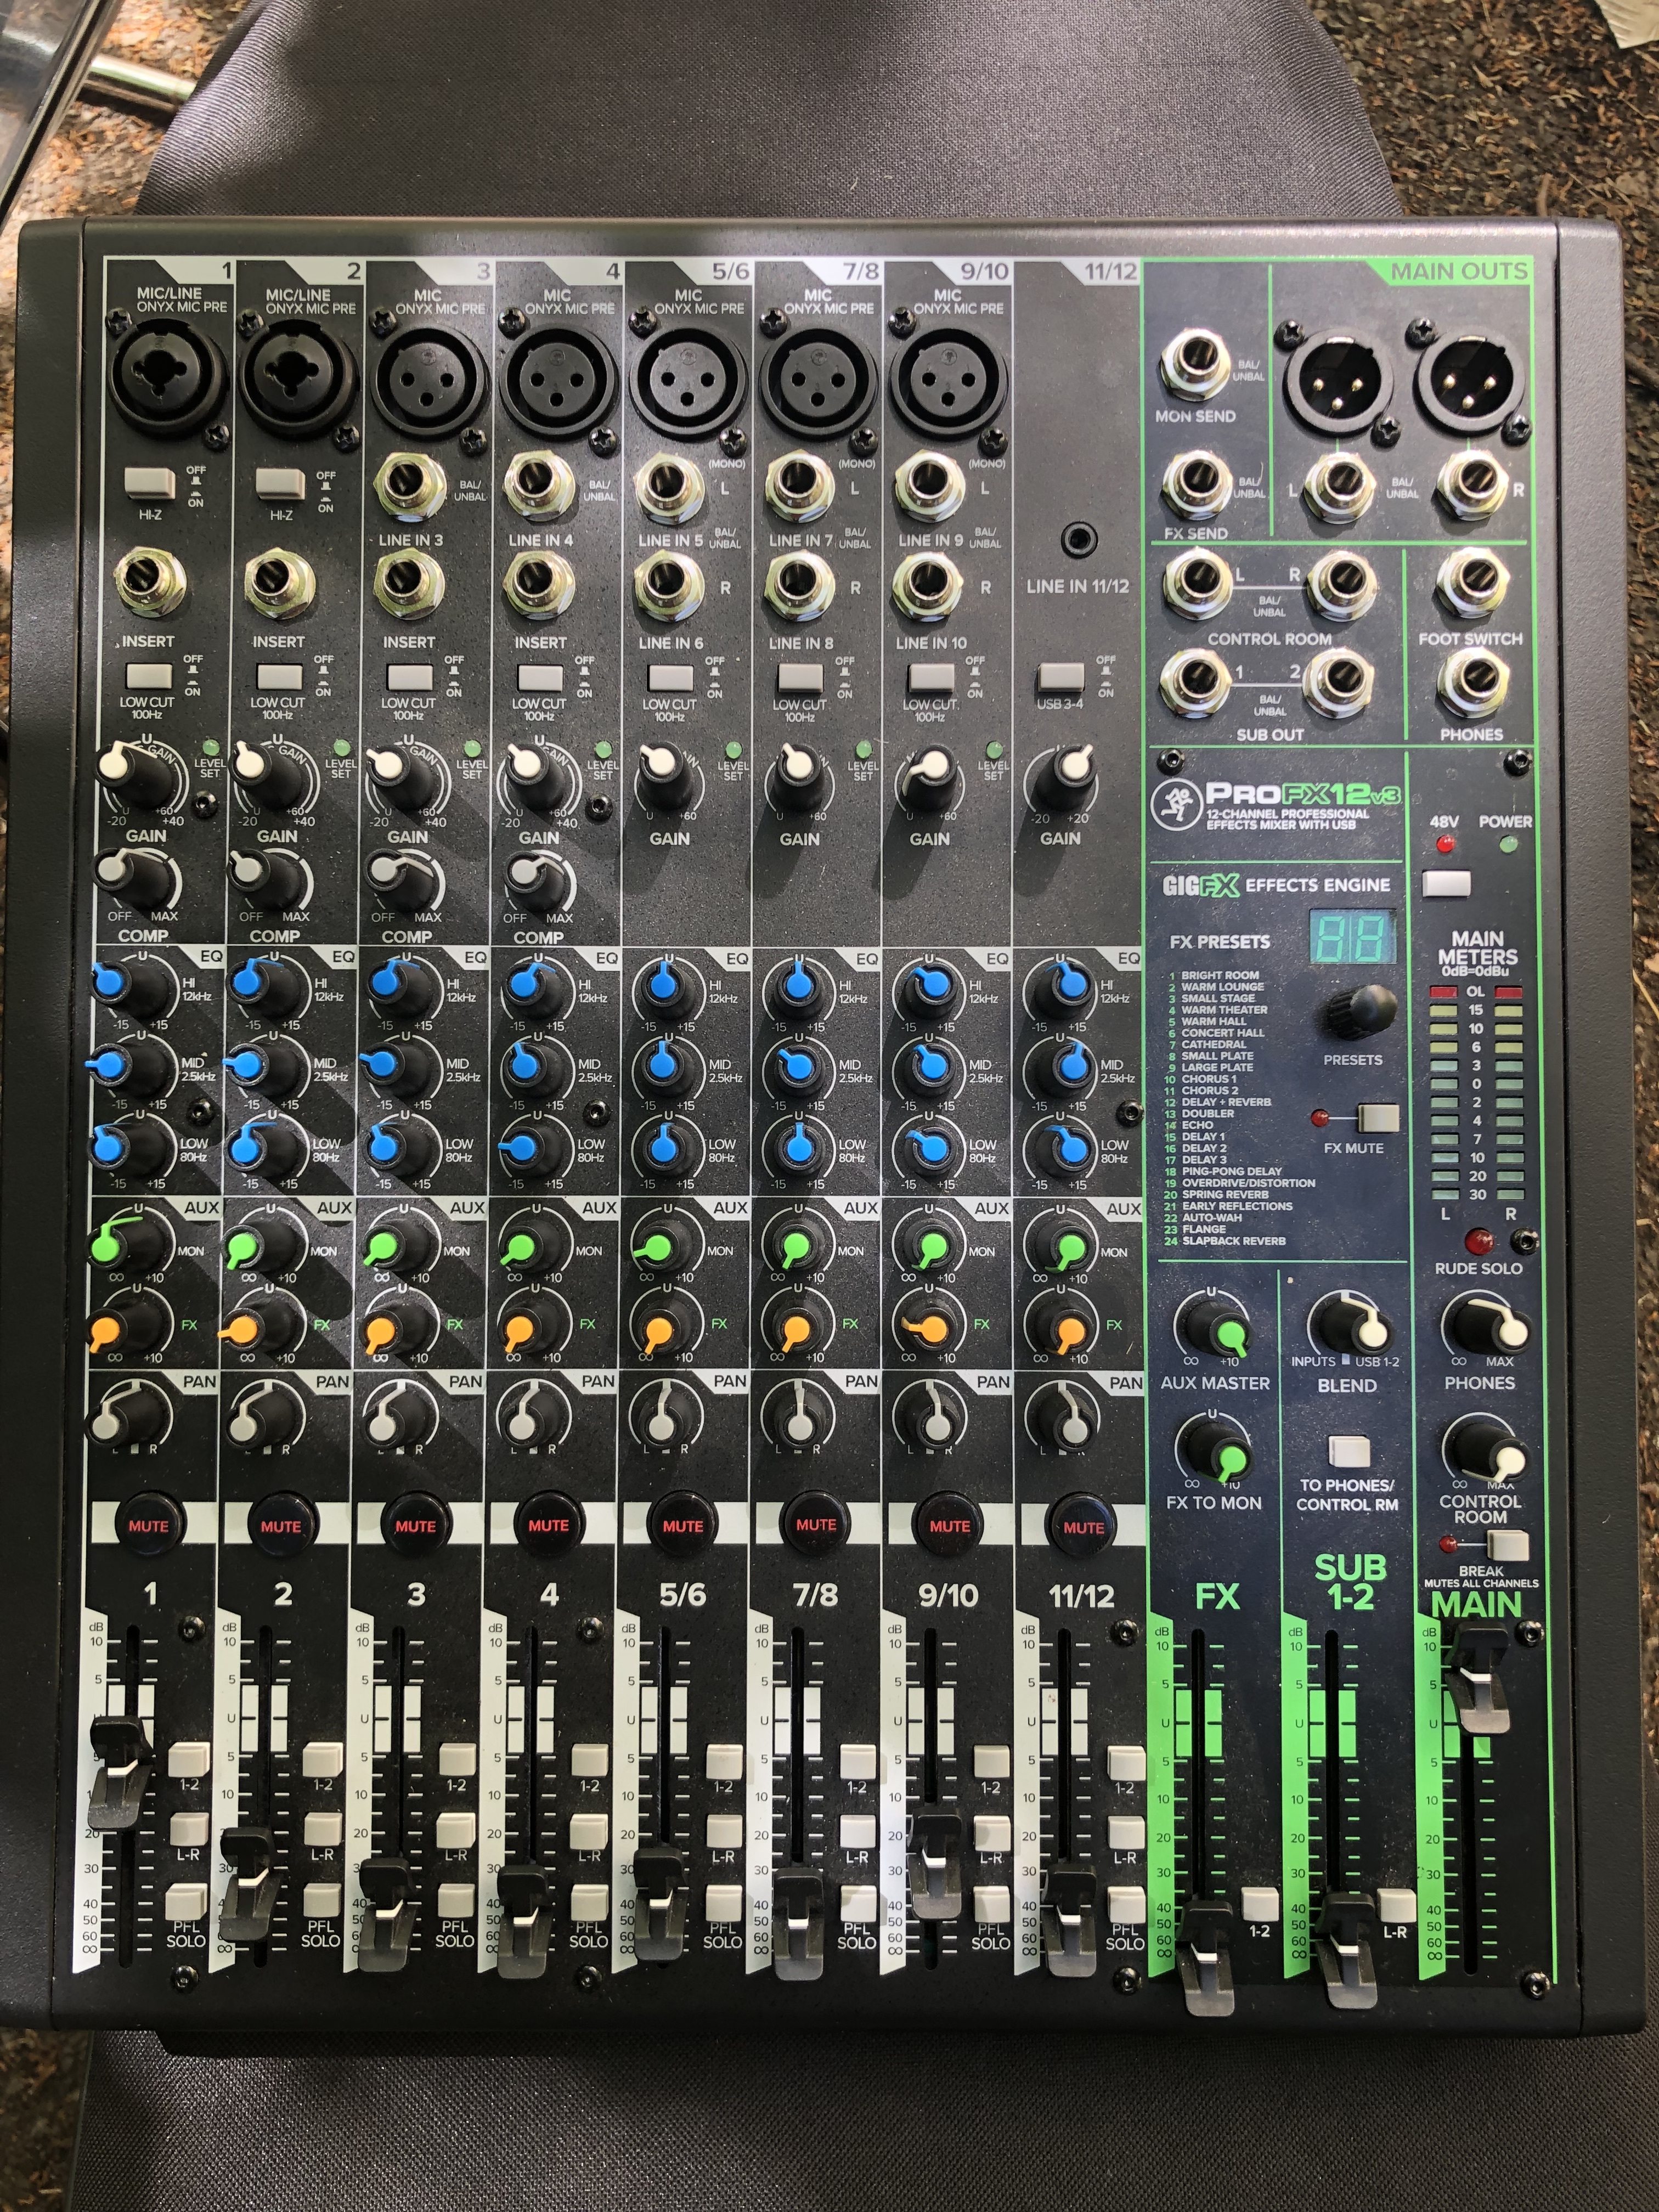Viewport: 1659px width, 2212px height.
Task: Click the "SPRING REVERB" preset label
Action: [x=1225, y=1194]
